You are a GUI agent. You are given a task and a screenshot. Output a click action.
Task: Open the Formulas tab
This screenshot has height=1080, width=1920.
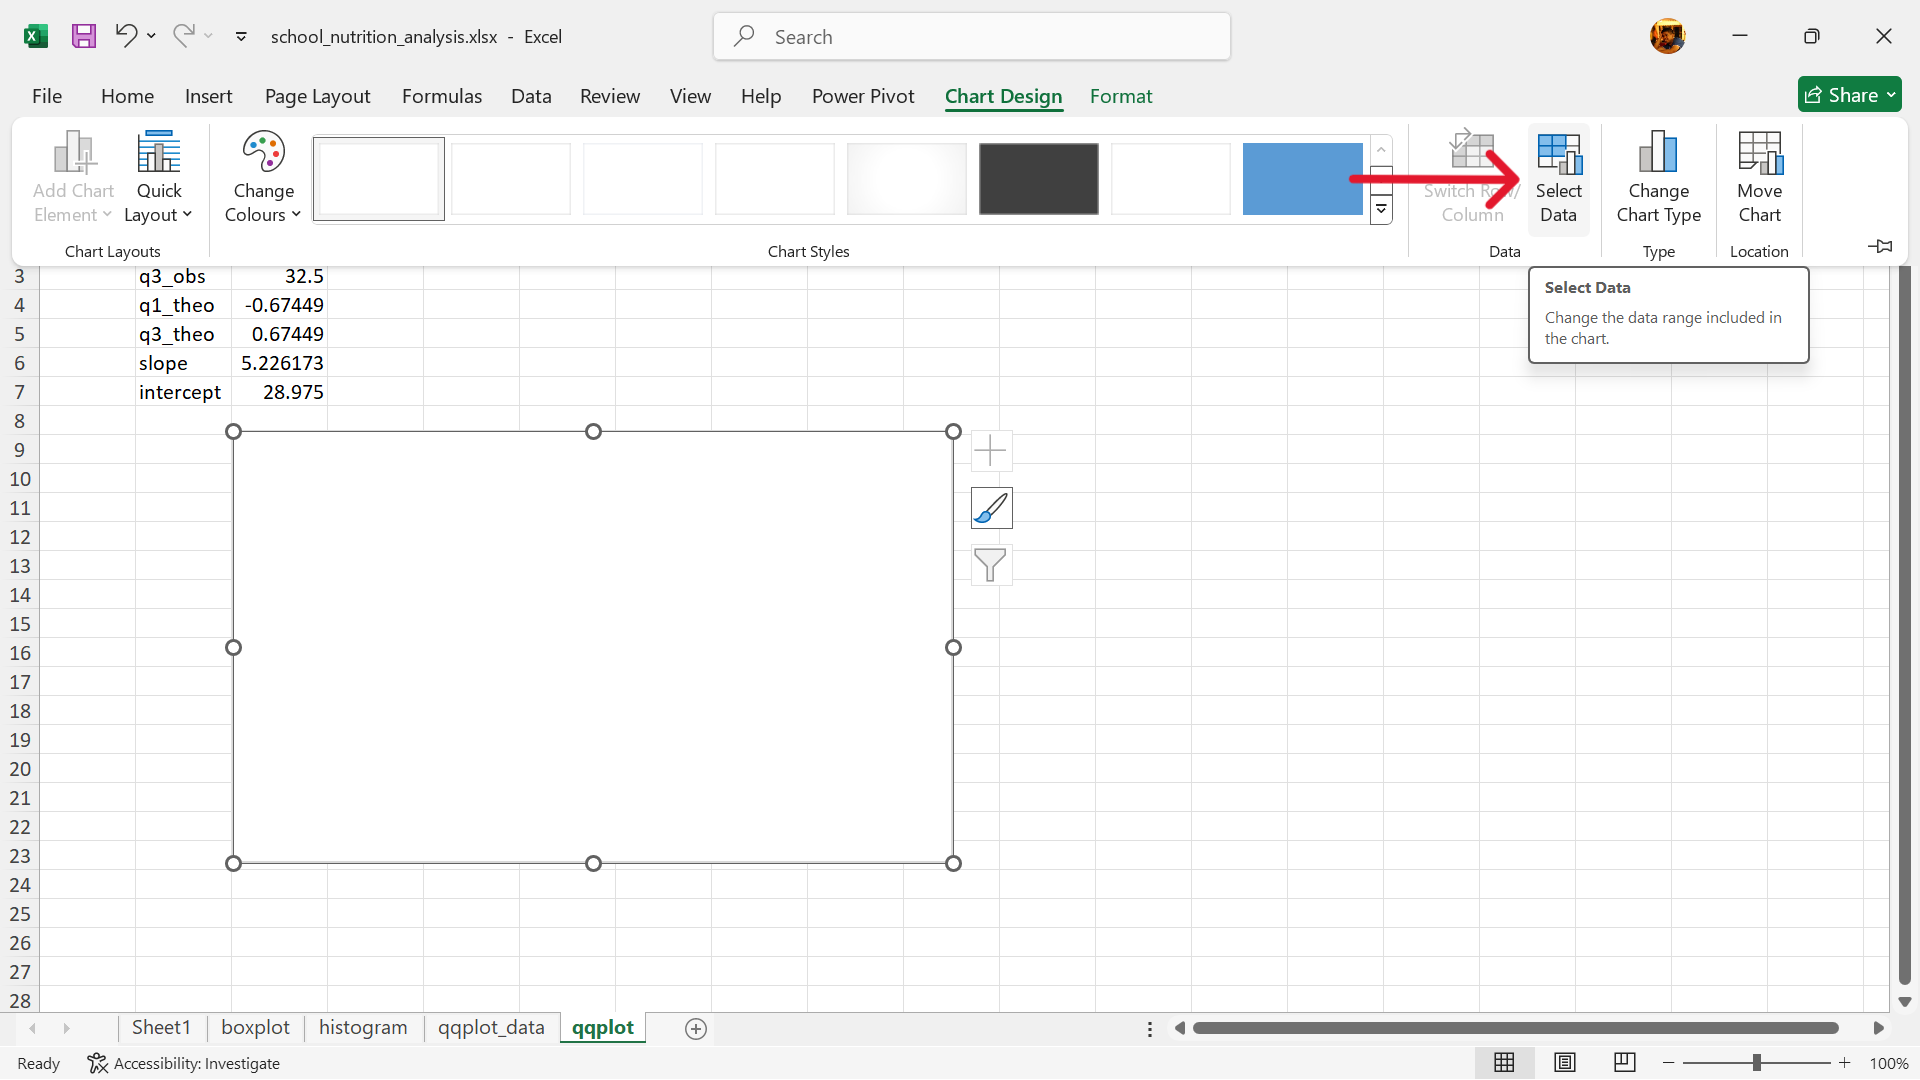pos(441,96)
